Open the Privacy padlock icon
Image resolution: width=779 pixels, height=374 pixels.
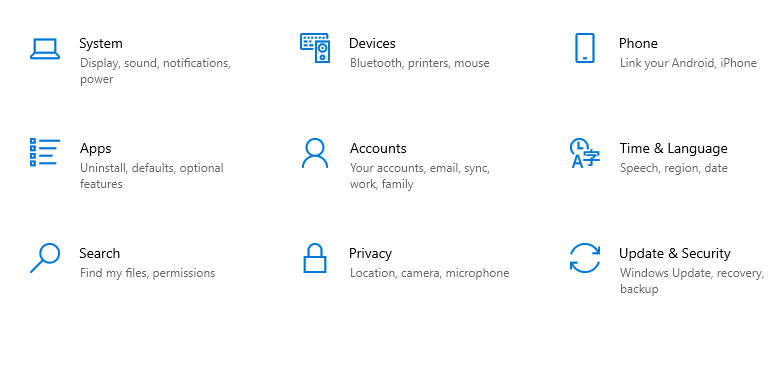(x=315, y=258)
